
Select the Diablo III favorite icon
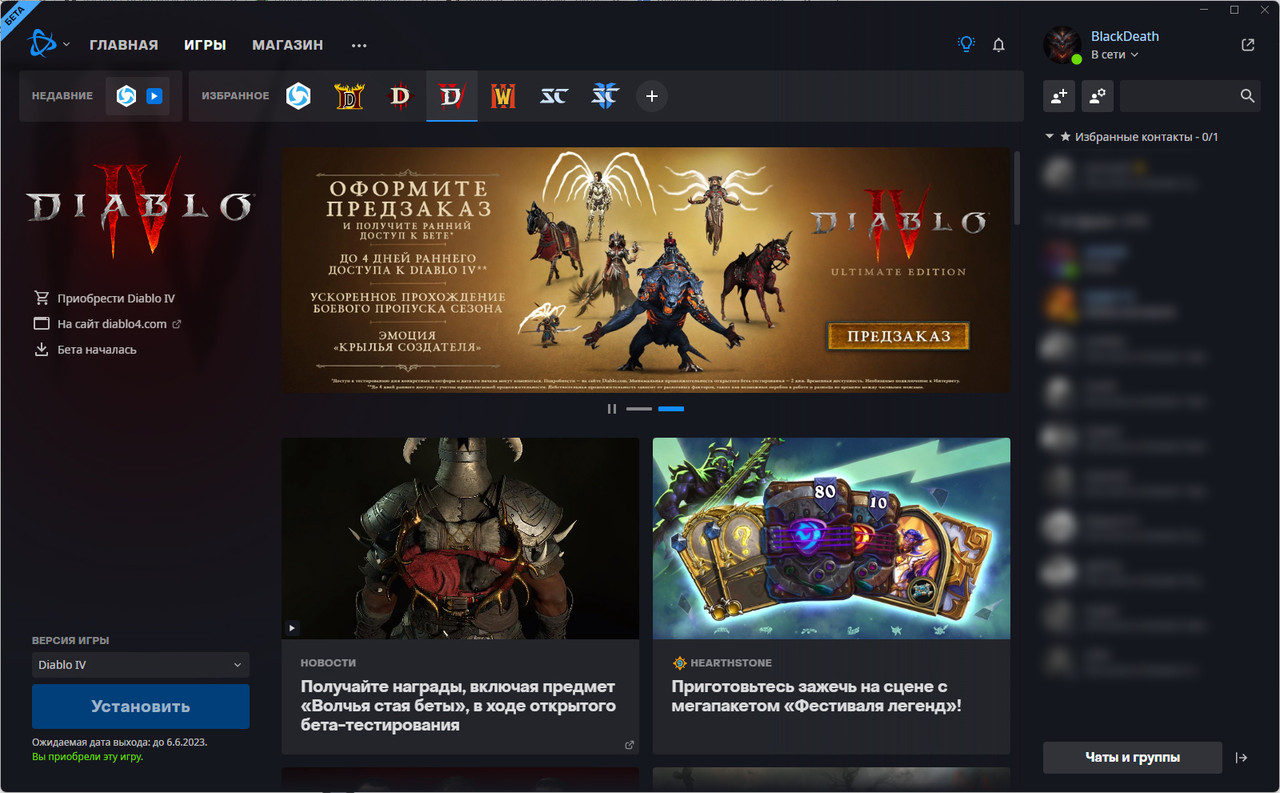coord(400,96)
